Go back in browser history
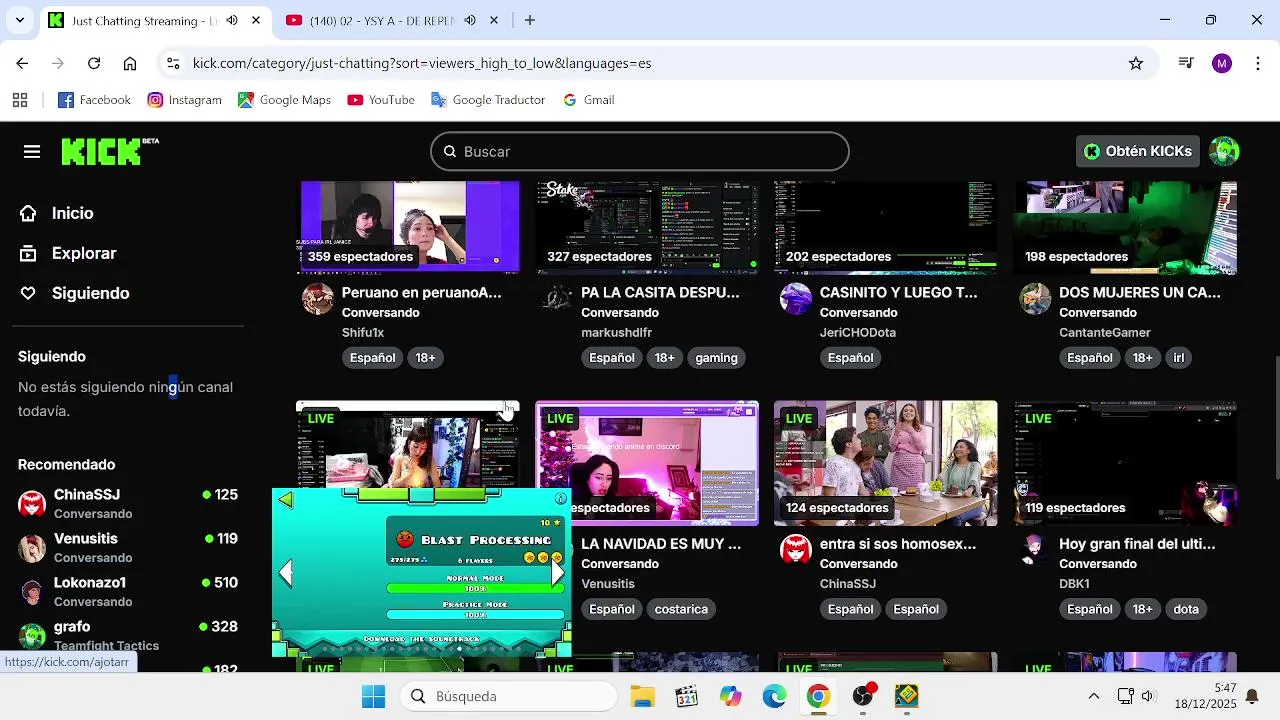The width and height of the screenshot is (1280, 720). pyautogui.click(x=22, y=63)
